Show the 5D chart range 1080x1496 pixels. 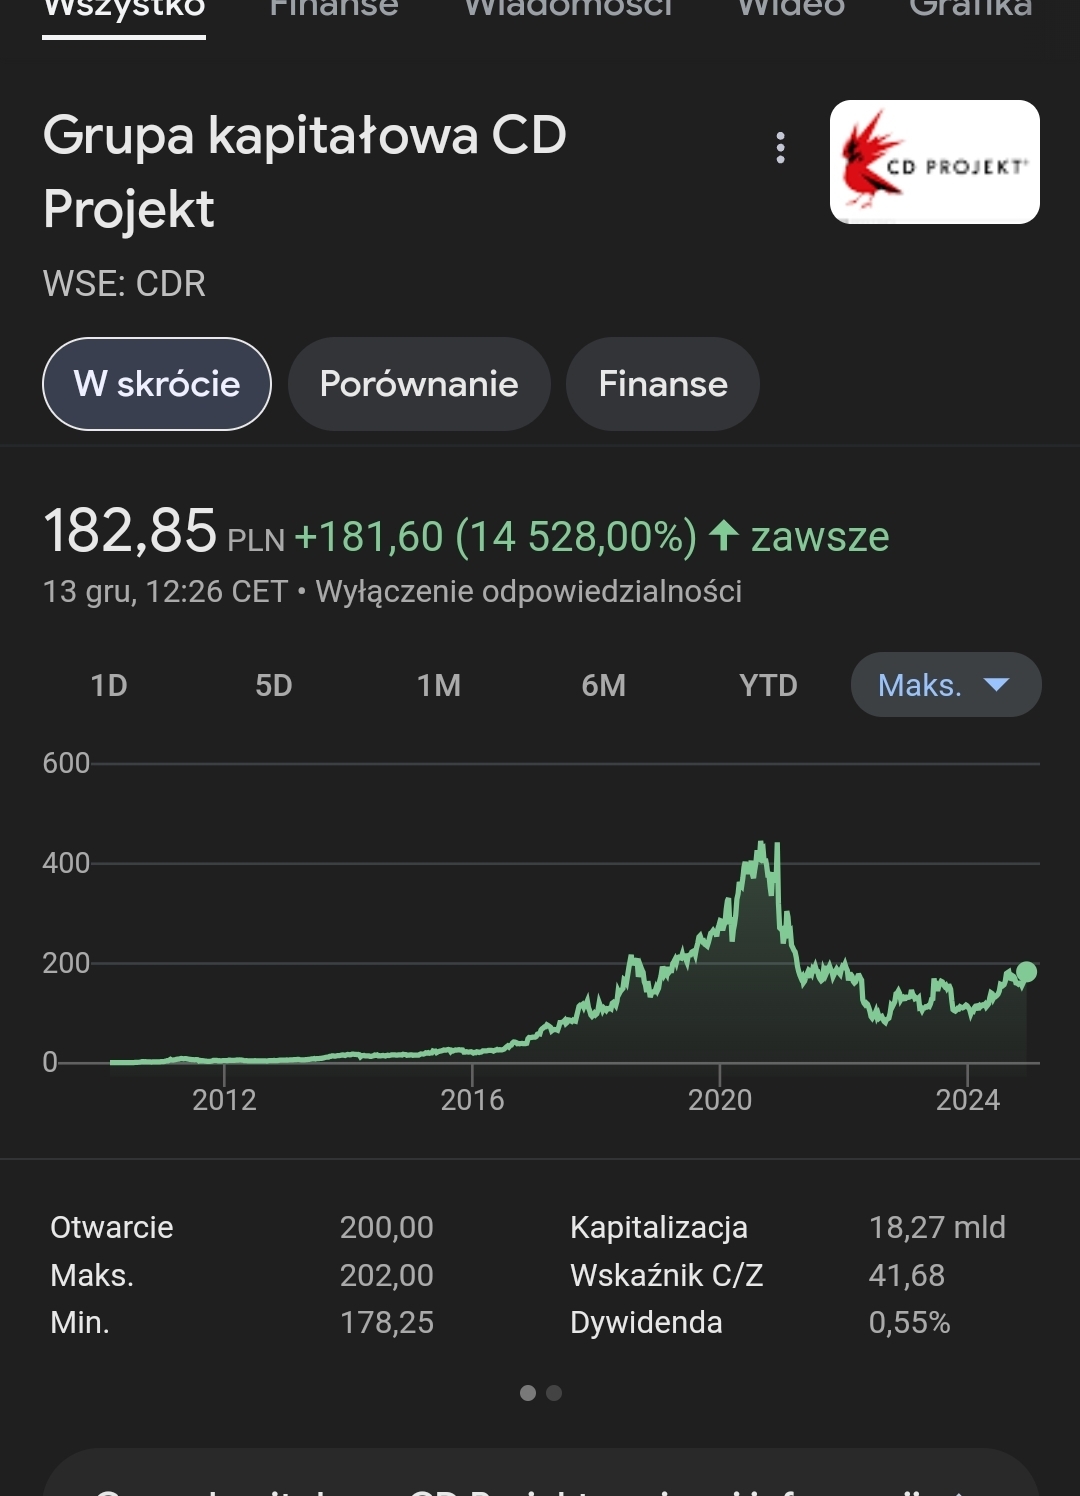pyautogui.click(x=273, y=685)
